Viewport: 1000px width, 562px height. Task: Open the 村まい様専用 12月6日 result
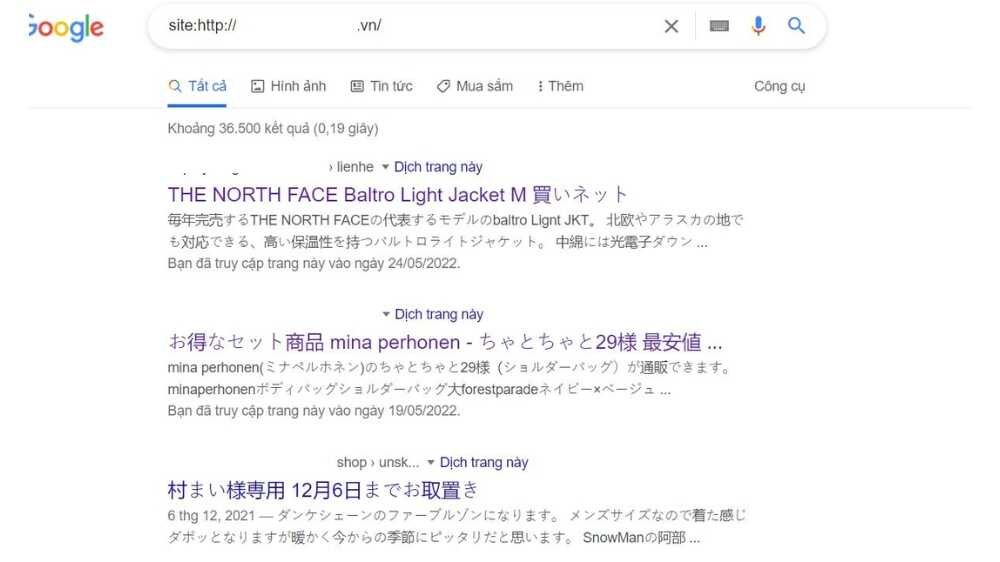(323, 490)
